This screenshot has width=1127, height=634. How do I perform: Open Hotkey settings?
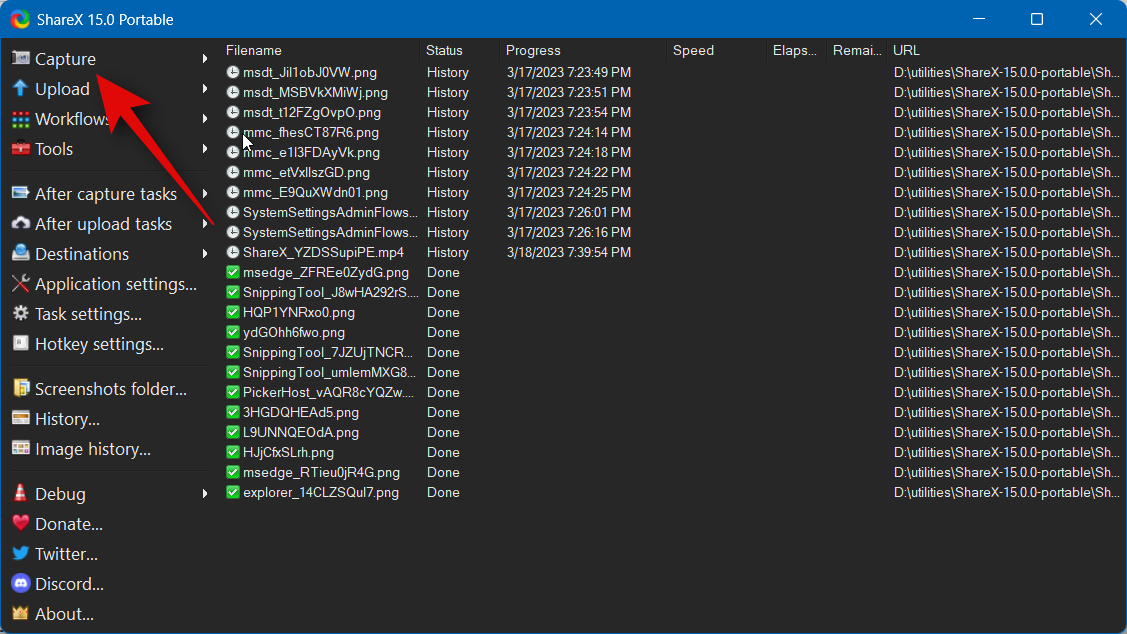point(99,344)
